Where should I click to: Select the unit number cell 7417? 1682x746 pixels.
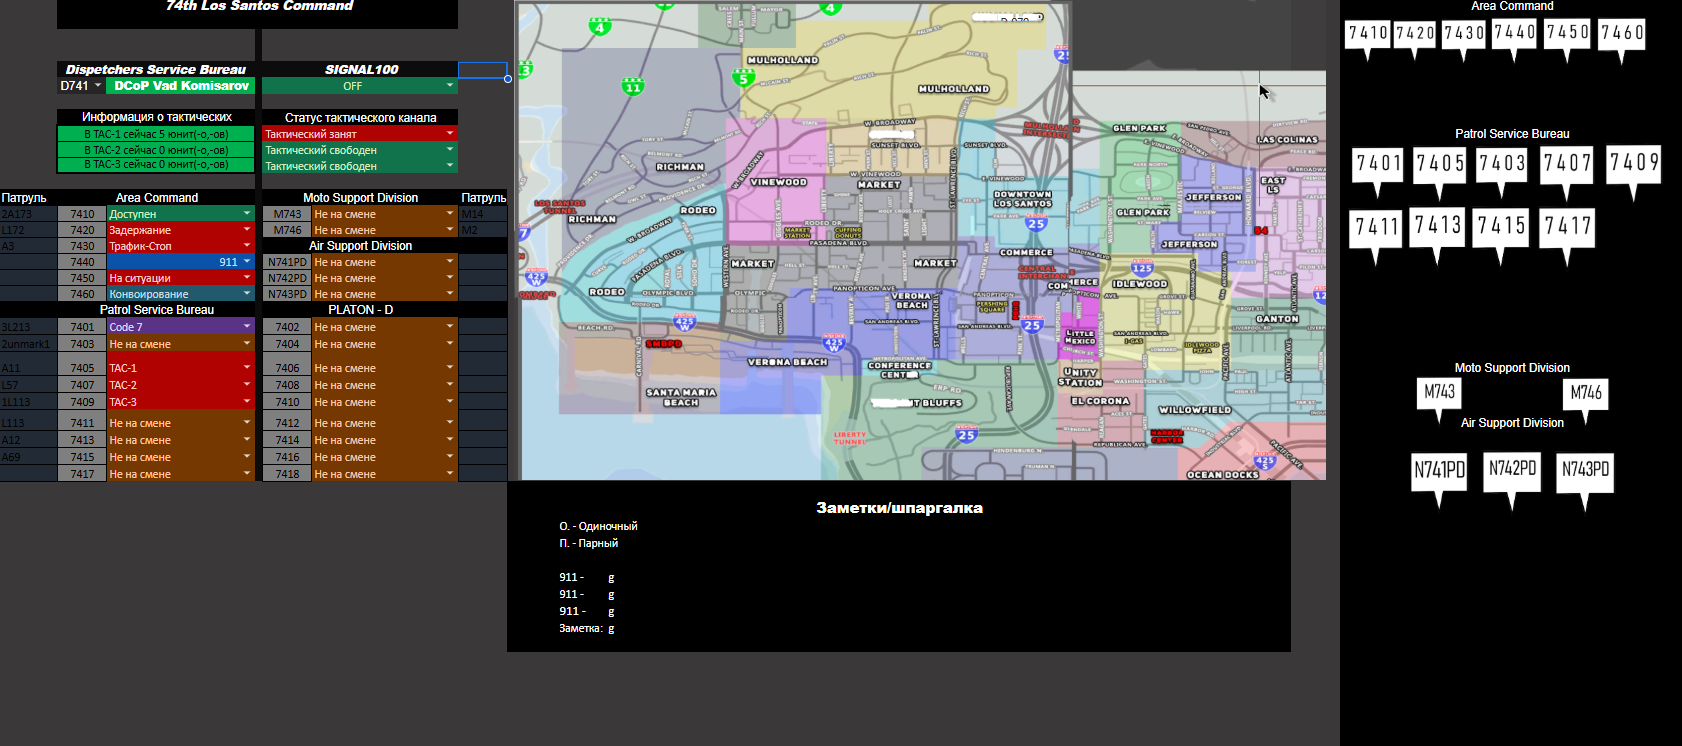click(82, 474)
